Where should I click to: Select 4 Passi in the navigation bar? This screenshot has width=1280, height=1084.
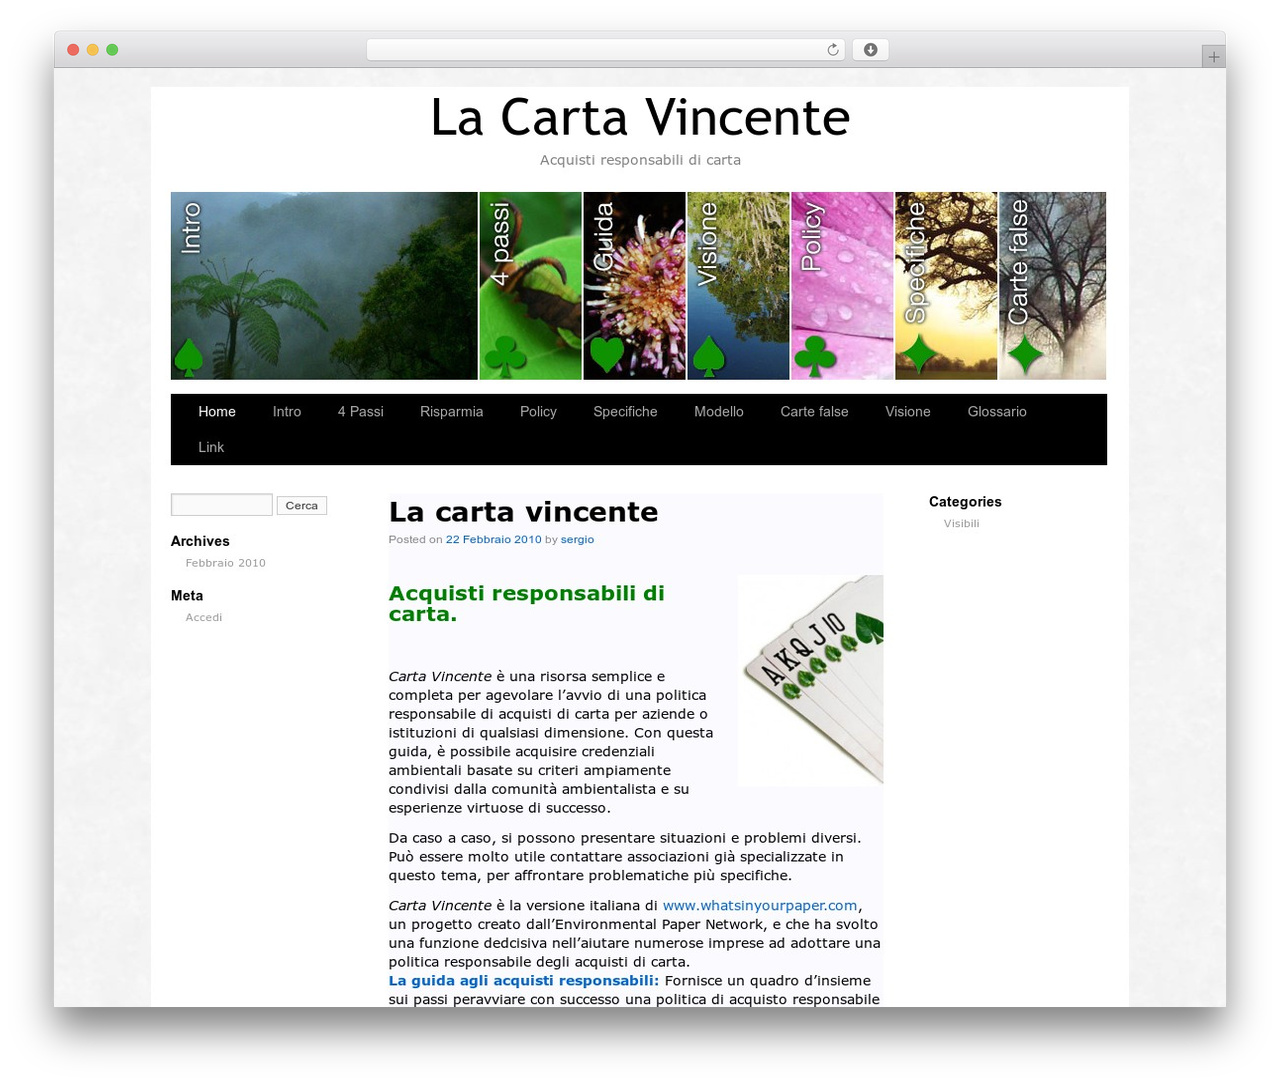click(361, 412)
